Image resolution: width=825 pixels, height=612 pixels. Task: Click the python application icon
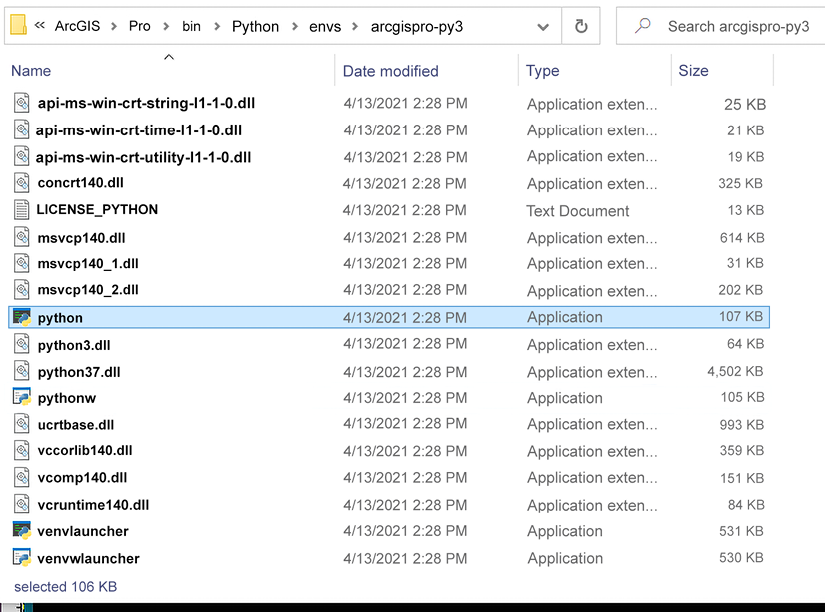pyautogui.click(x=22, y=317)
